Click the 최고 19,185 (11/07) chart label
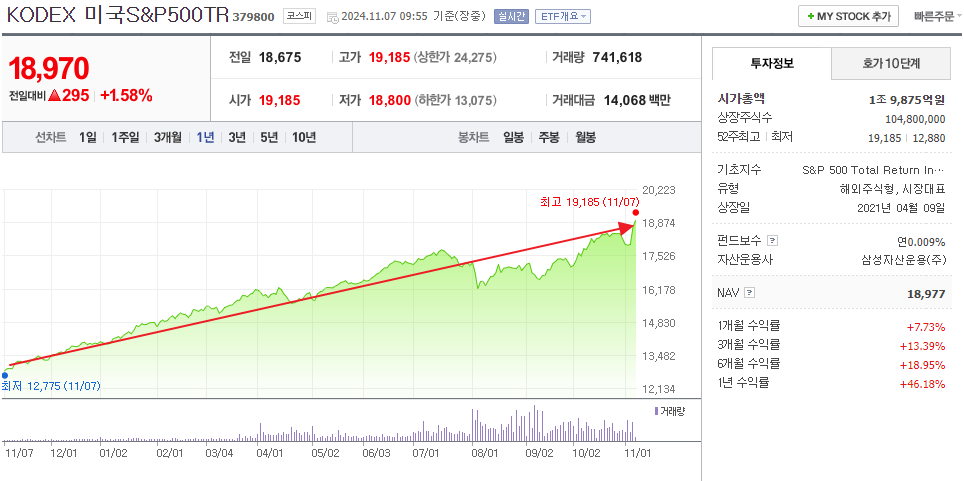This screenshot has width=964, height=481. tap(590, 202)
